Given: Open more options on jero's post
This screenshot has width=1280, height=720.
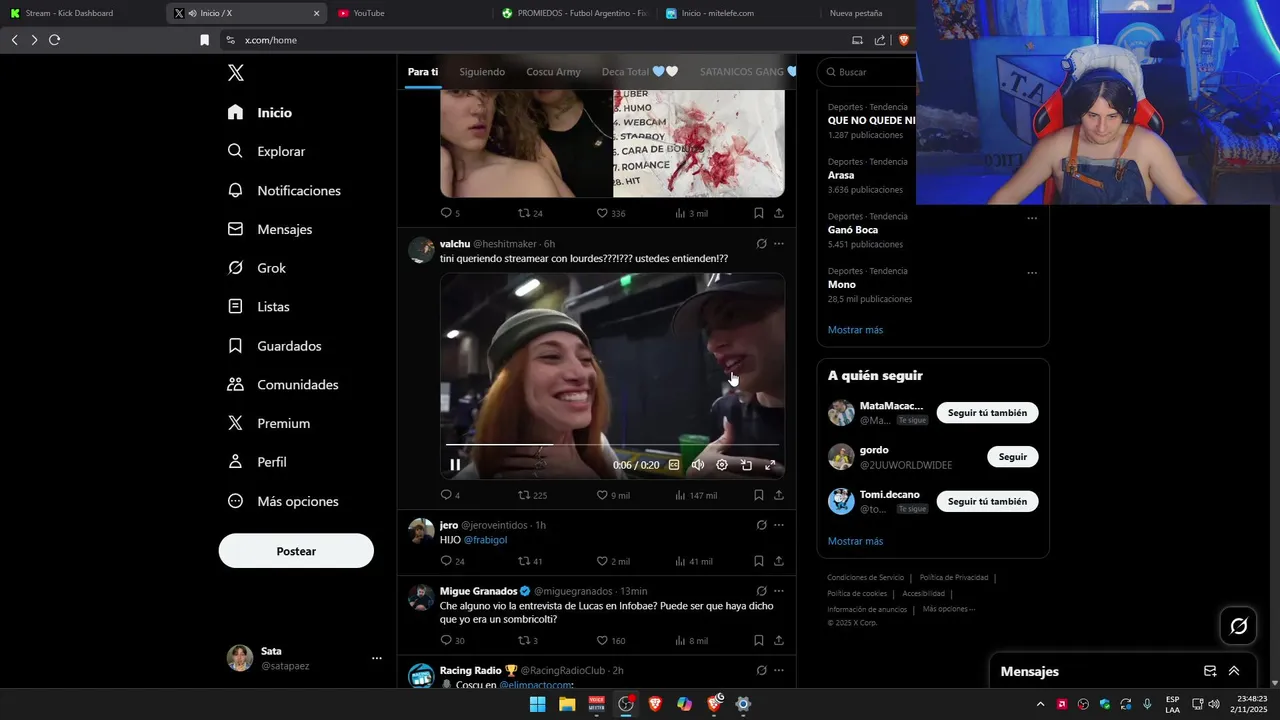Looking at the screenshot, I should pyautogui.click(x=779, y=525).
